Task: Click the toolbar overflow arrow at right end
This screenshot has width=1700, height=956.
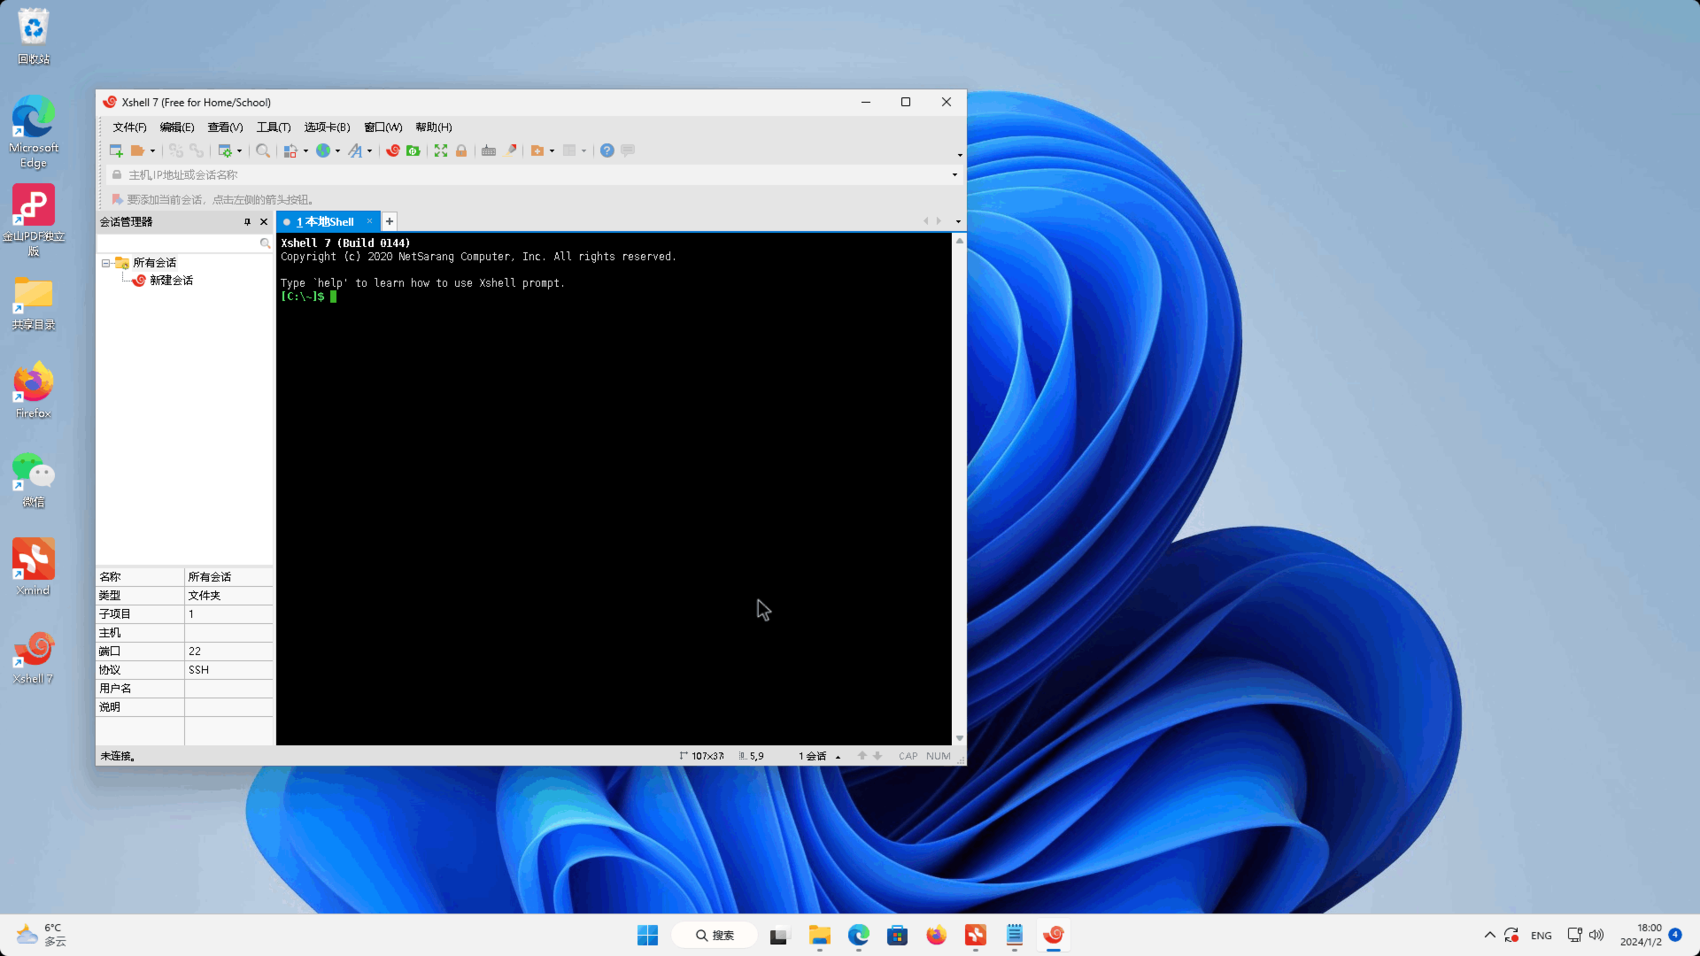Action: pyautogui.click(x=960, y=155)
